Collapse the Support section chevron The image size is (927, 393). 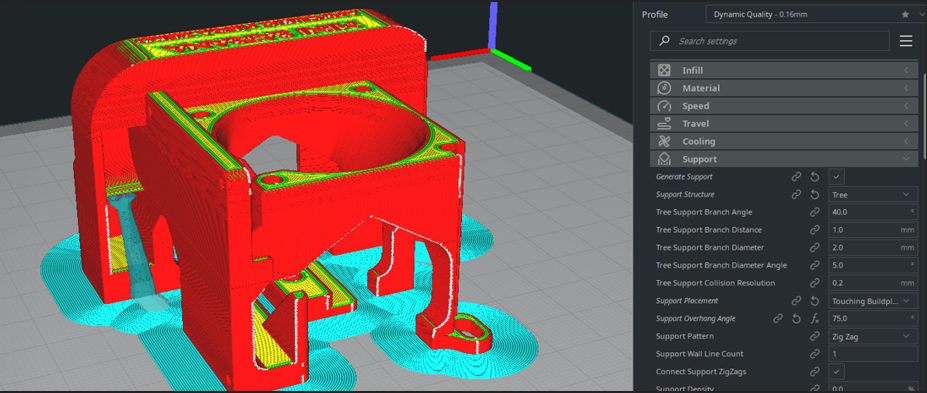click(x=906, y=159)
